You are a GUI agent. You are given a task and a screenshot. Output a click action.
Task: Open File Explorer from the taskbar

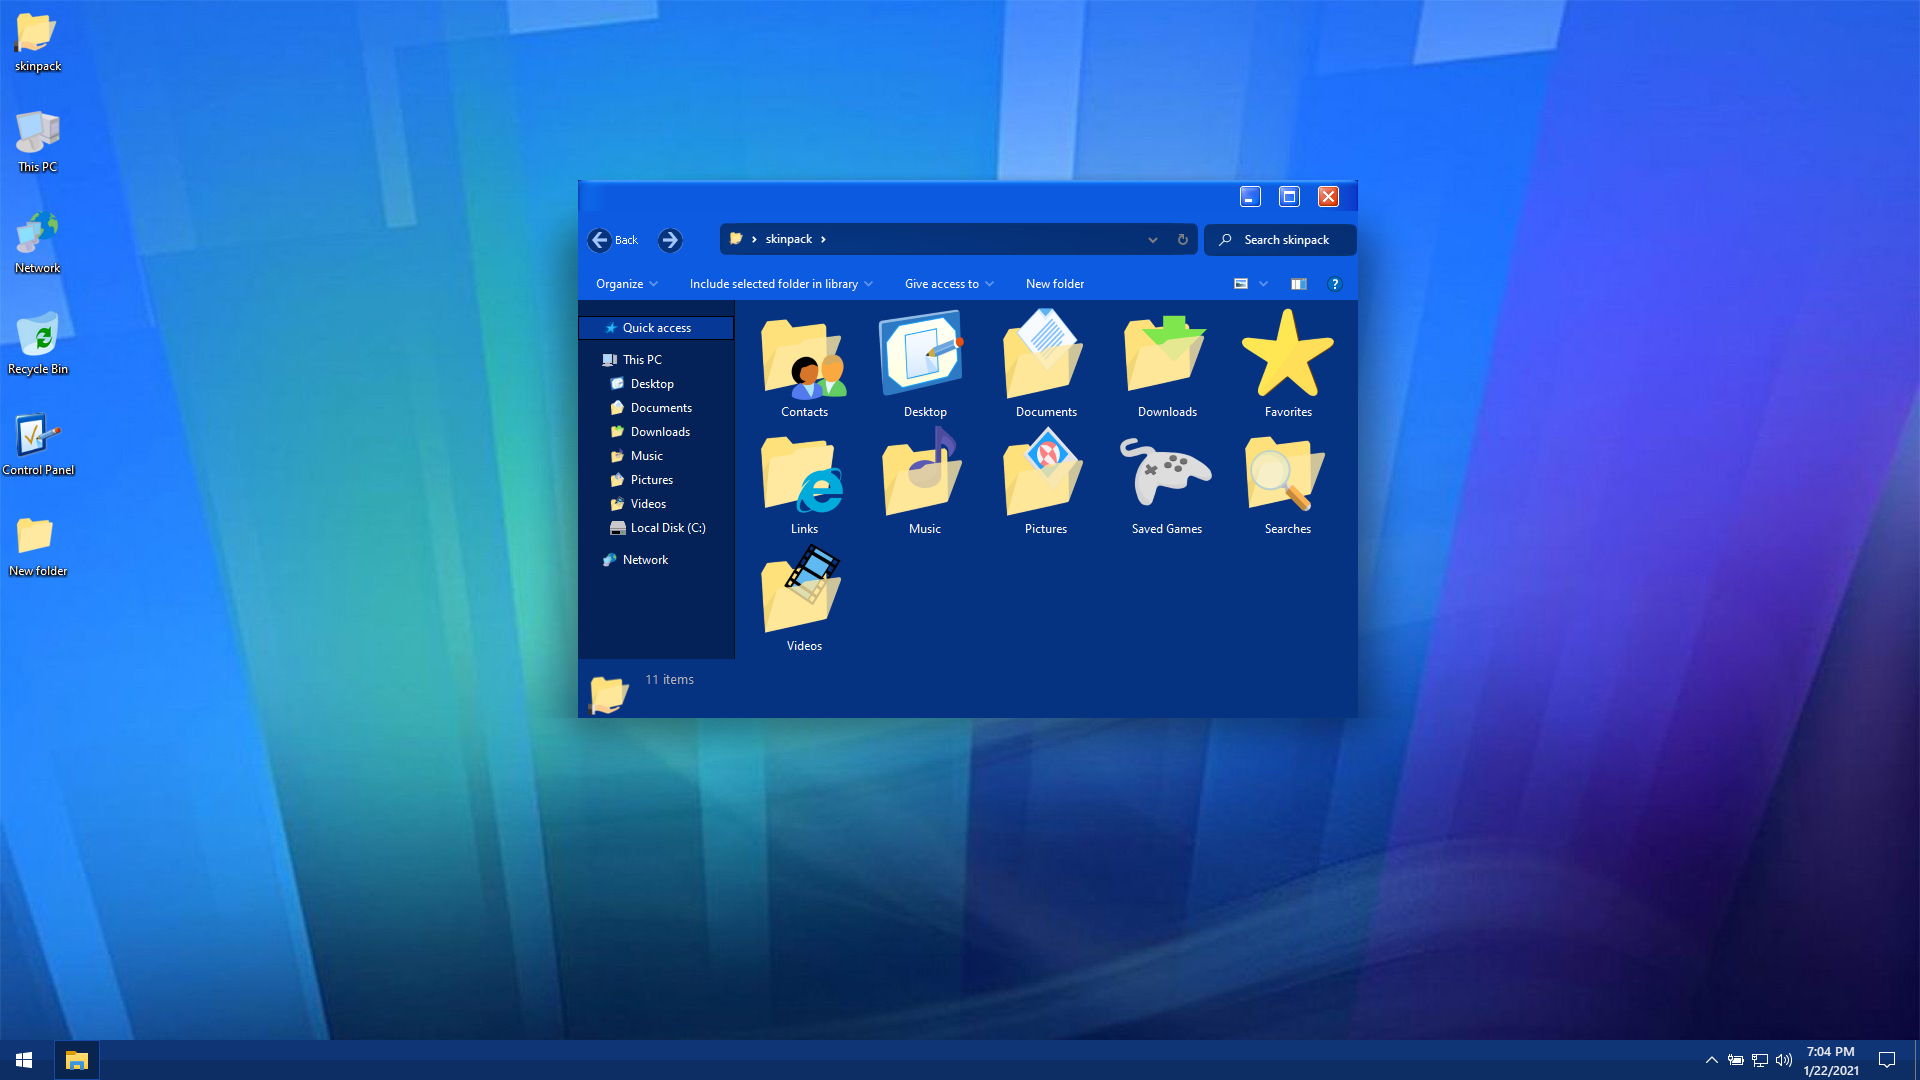(77, 1060)
